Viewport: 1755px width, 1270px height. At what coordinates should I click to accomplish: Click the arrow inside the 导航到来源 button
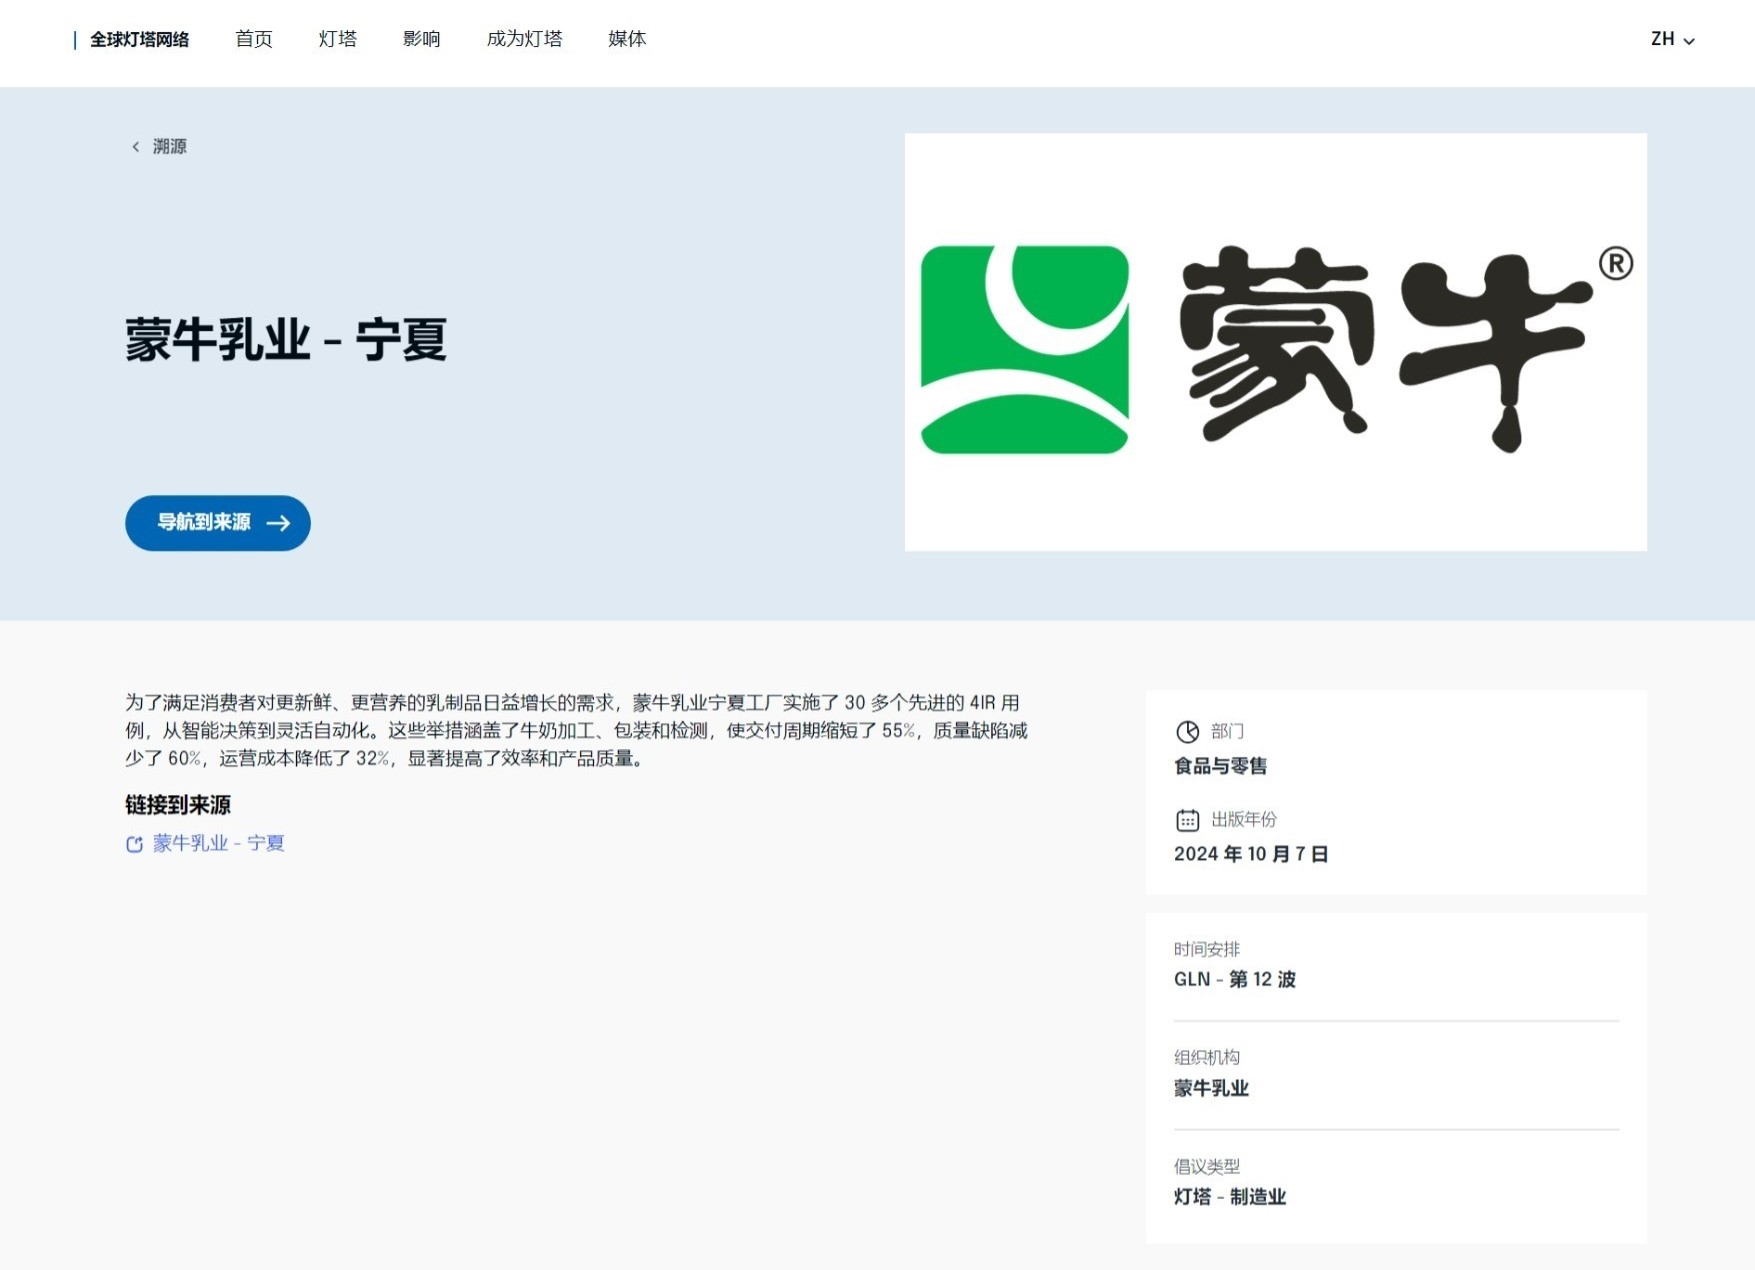point(279,523)
